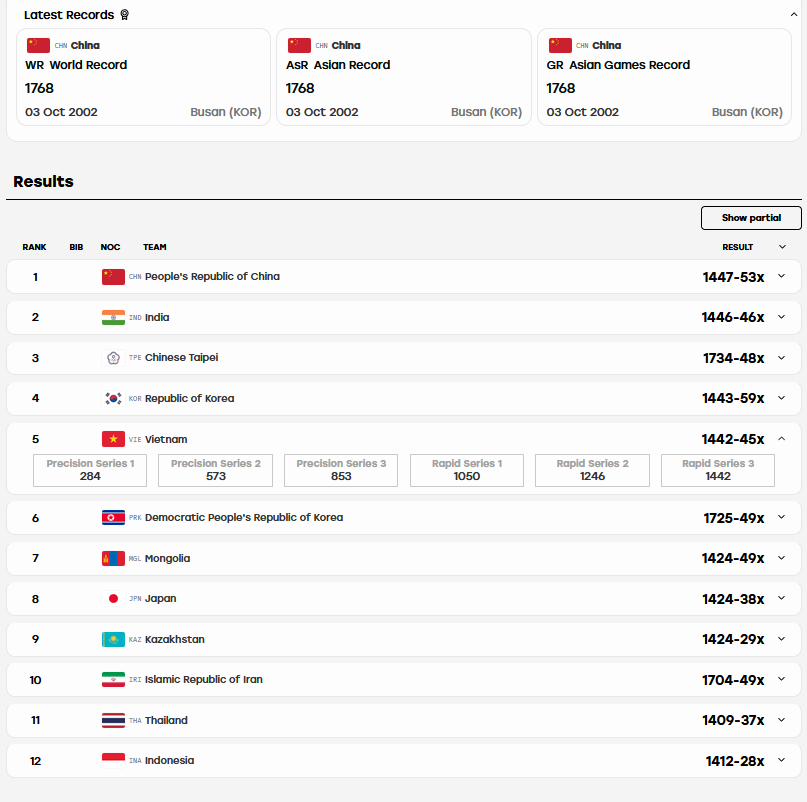Image resolution: width=807 pixels, height=802 pixels.
Task: Click the Thailand flag icon
Action: coord(113,720)
